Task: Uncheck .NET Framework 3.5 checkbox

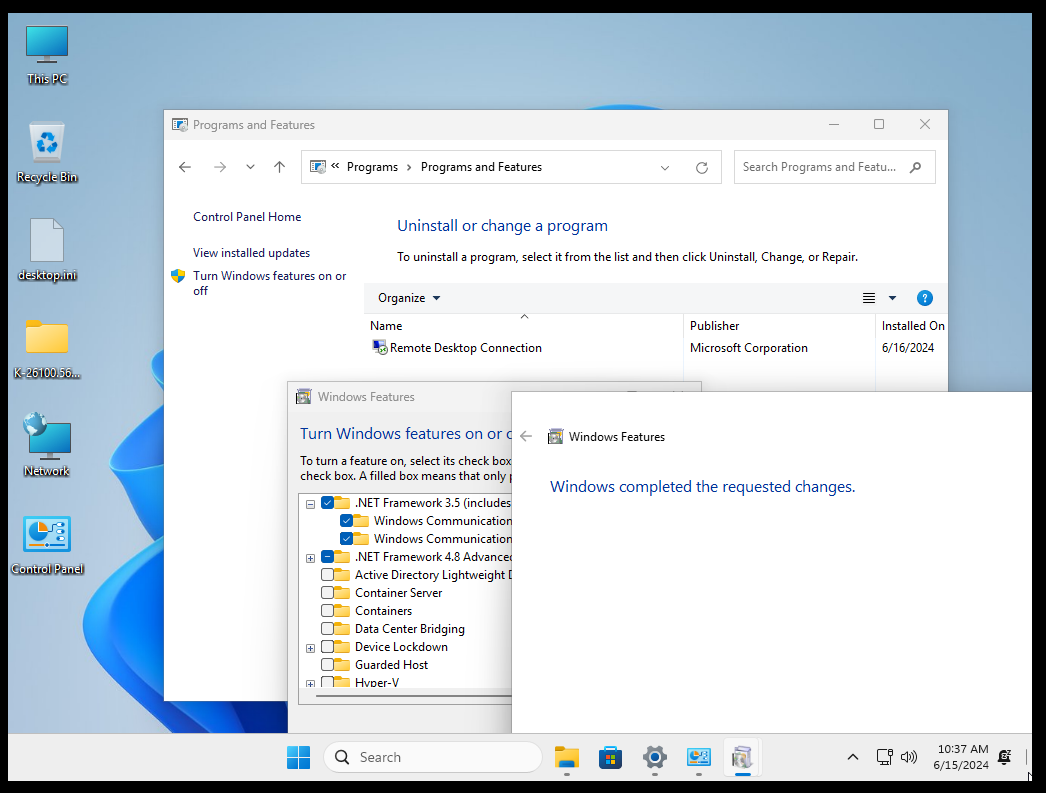Action: coord(328,502)
